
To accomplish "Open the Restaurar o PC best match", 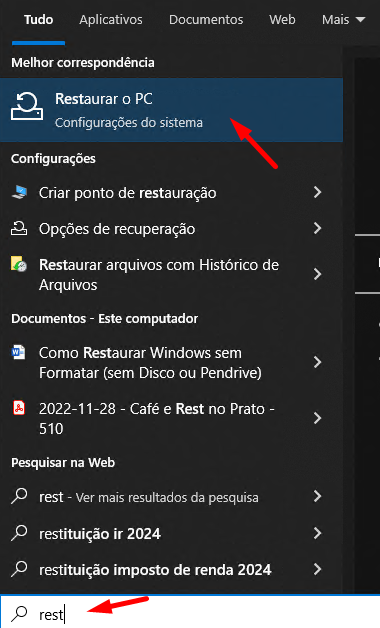I will pos(171,110).
